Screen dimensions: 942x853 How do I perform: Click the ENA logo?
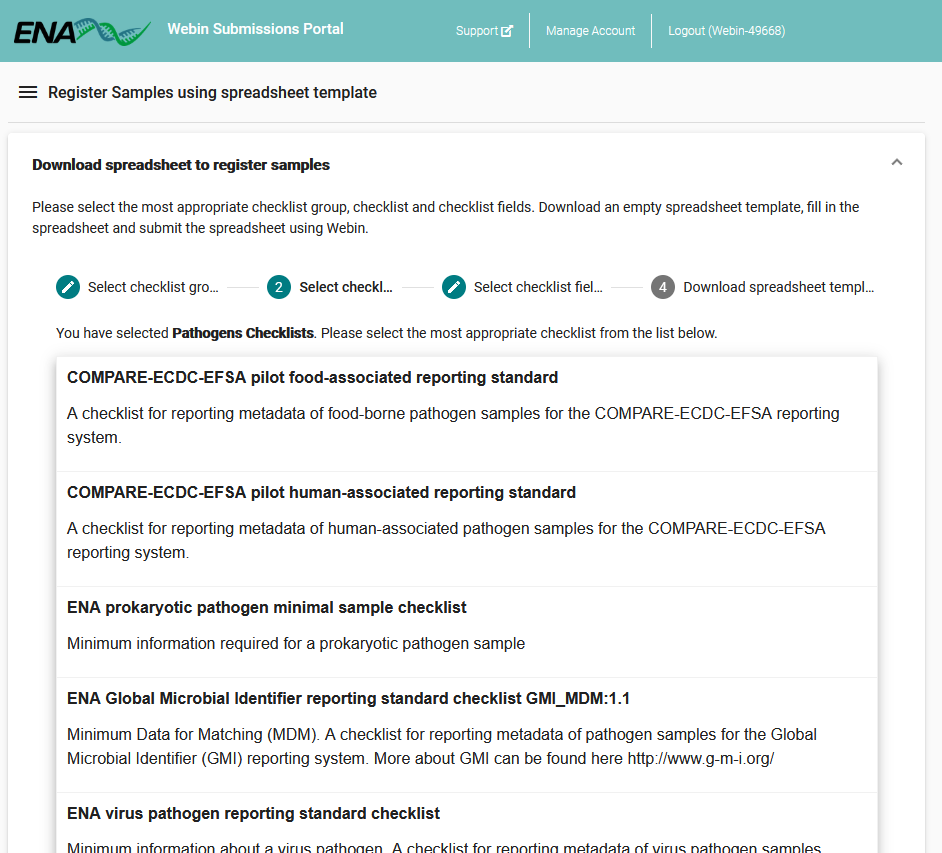point(82,32)
